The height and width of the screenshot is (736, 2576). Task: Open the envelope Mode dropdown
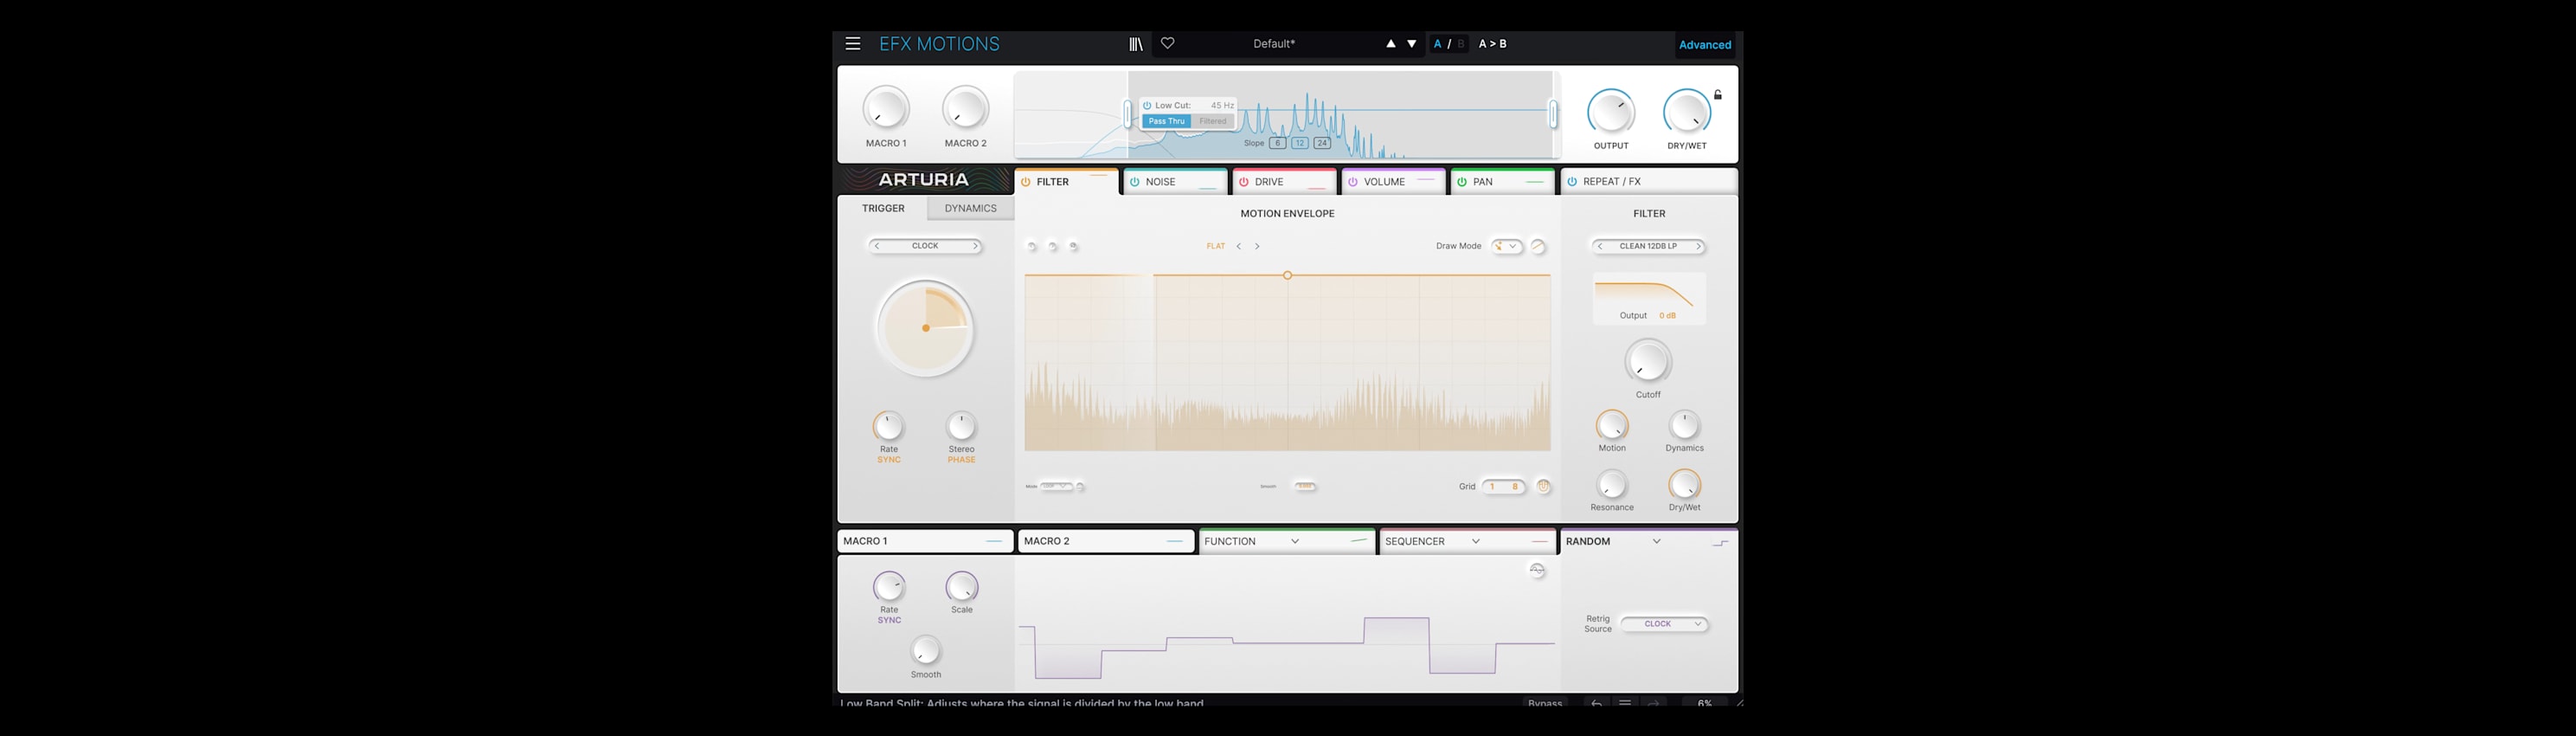1056,487
